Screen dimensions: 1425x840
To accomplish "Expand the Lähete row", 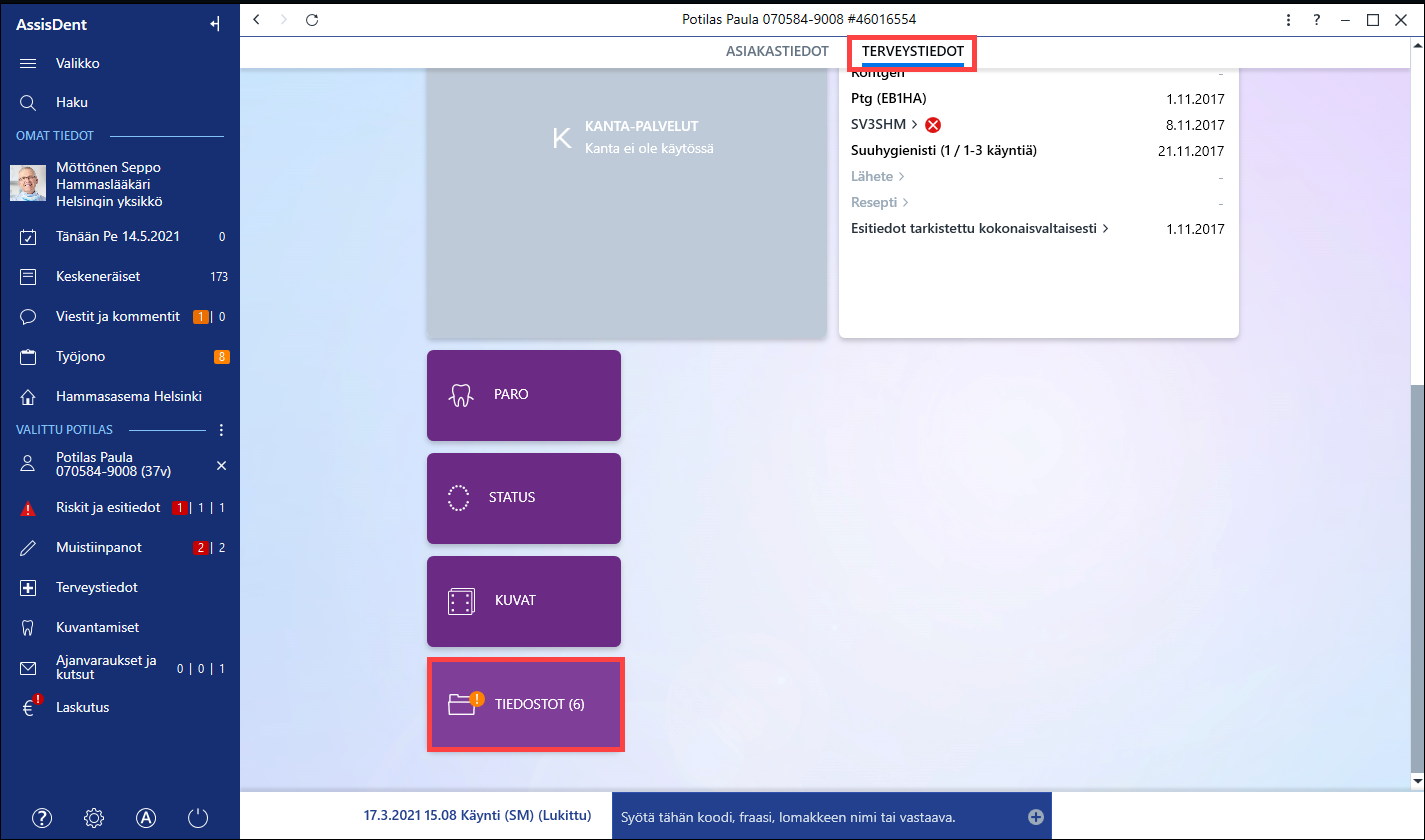I will [878, 176].
